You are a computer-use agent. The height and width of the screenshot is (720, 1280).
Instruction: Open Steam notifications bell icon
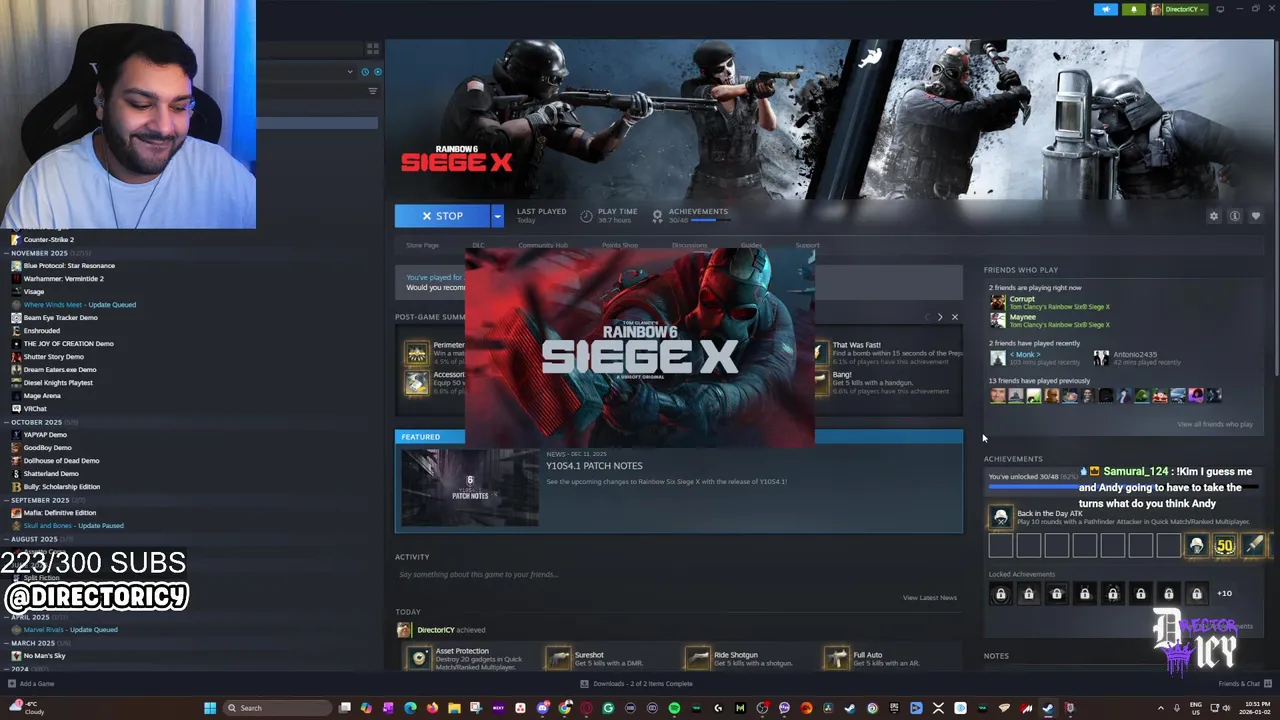pyautogui.click(x=1134, y=9)
